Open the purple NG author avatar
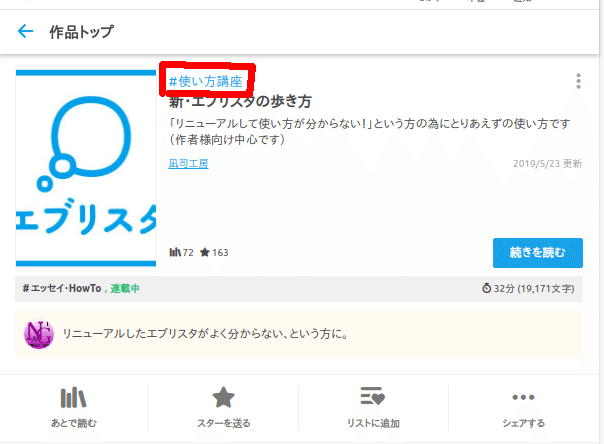The image size is (604, 444). point(39,334)
